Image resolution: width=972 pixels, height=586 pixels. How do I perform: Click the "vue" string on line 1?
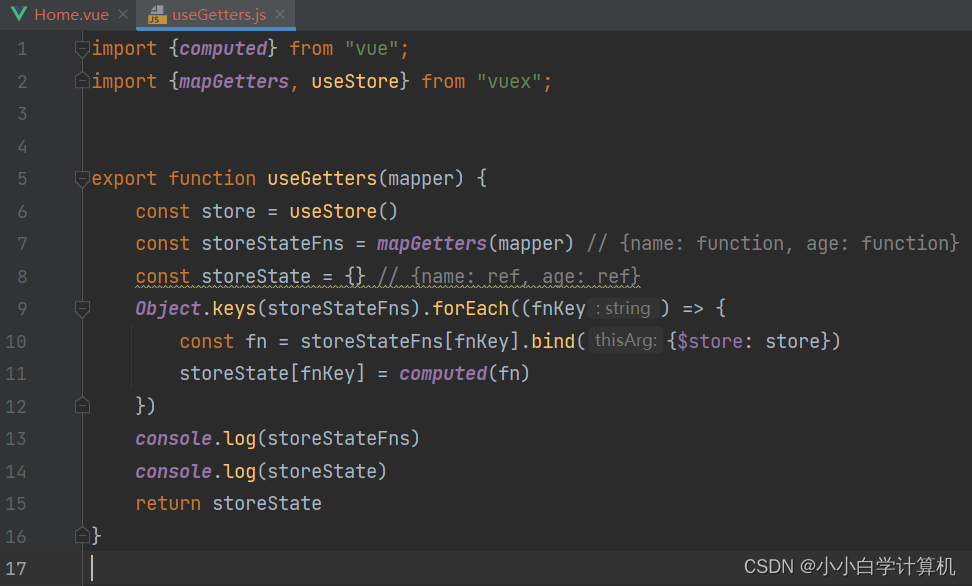[x=371, y=48]
